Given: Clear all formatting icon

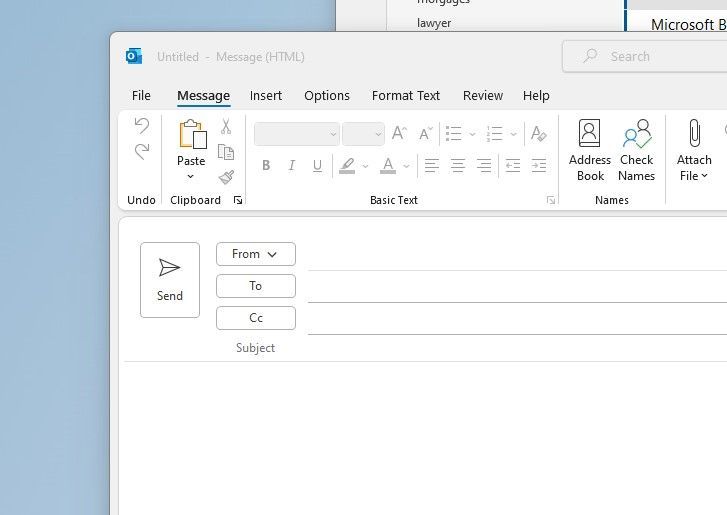Looking at the screenshot, I should click(538, 134).
